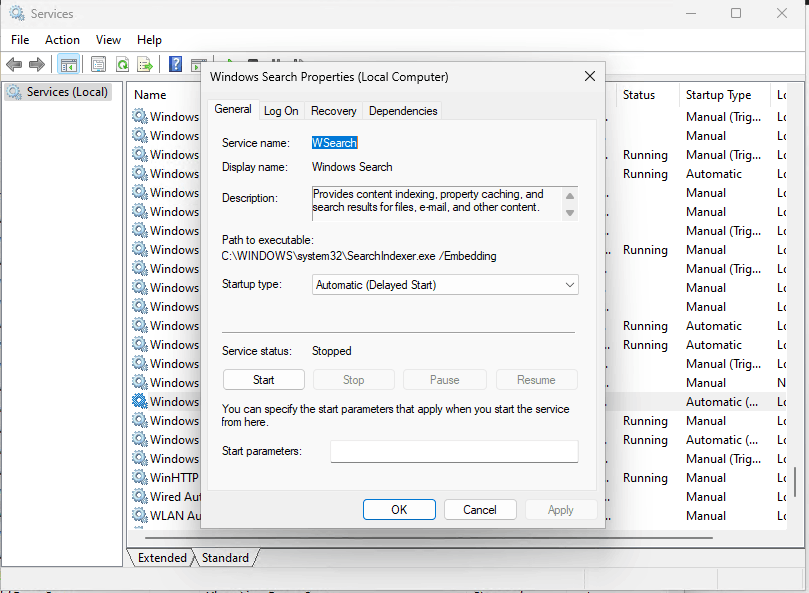
Task: Click the Name column header
Action: (x=150, y=95)
